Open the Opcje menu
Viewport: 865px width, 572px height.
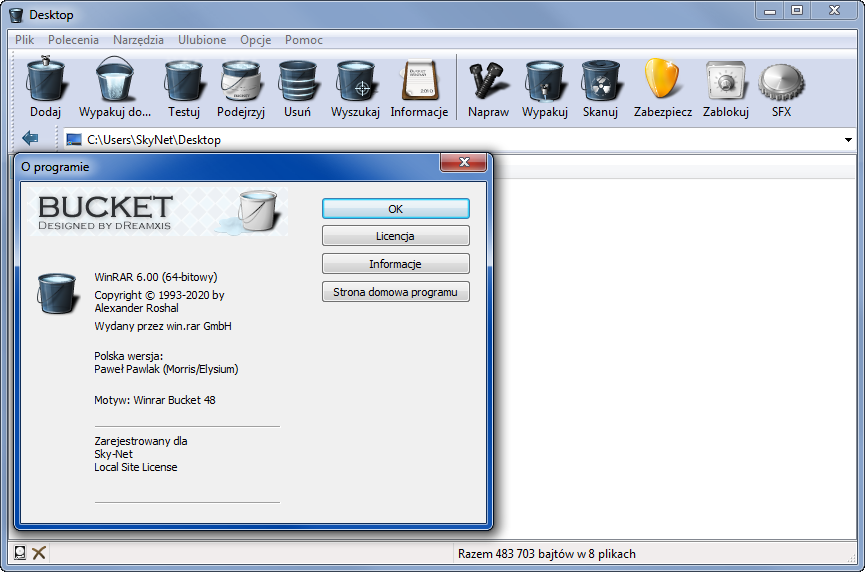point(255,40)
